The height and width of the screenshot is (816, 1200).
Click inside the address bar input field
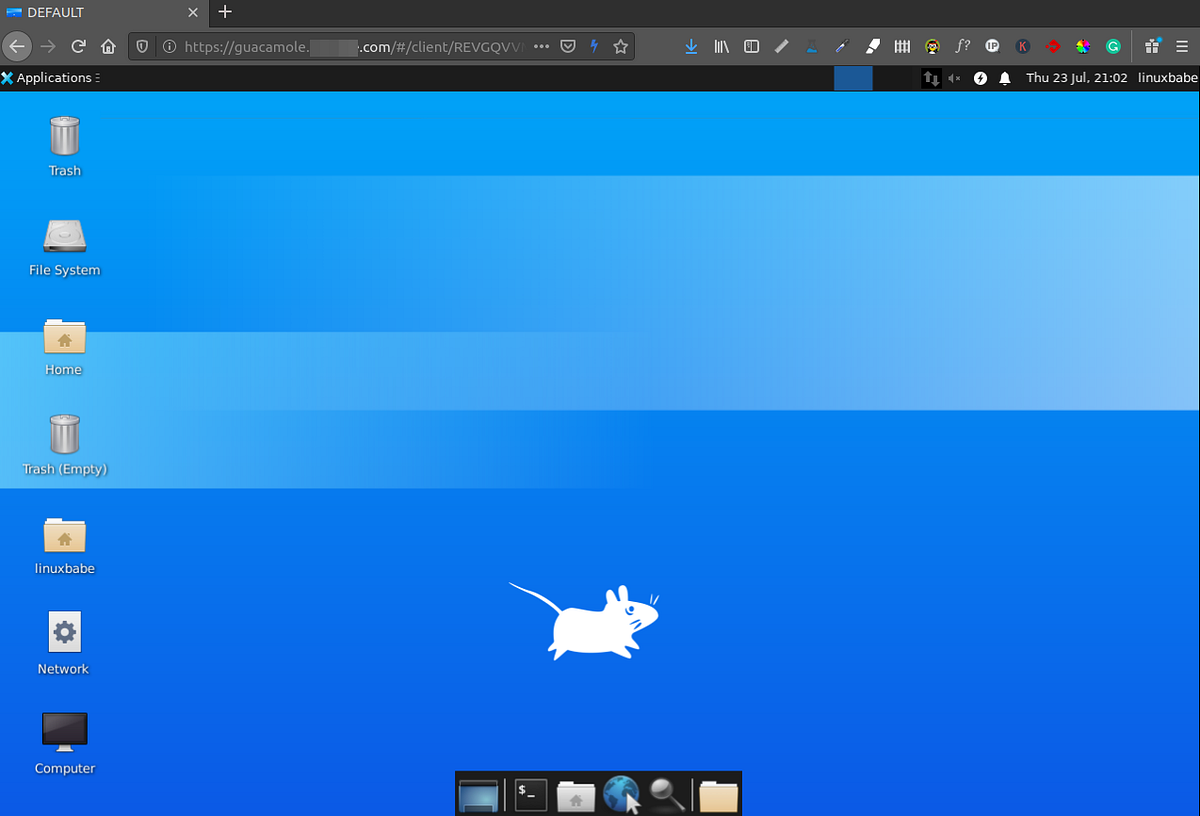click(350, 46)
